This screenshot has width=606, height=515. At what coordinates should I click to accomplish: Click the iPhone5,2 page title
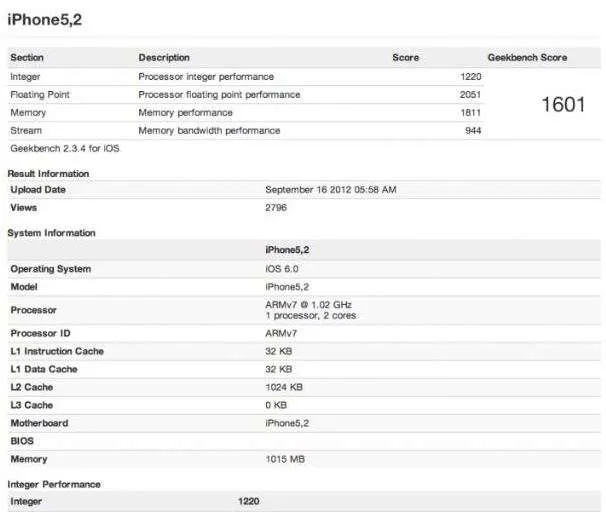point(45,19)
